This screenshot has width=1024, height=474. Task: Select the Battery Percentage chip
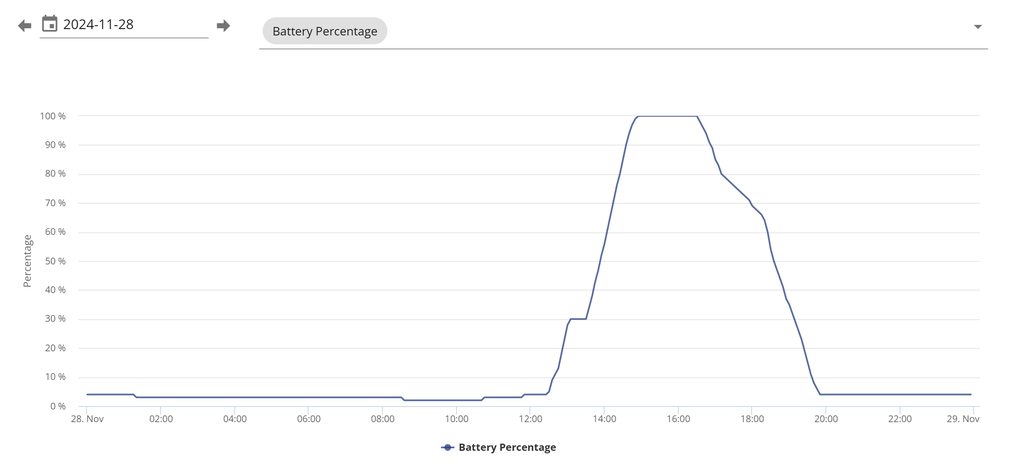[325, 31]
